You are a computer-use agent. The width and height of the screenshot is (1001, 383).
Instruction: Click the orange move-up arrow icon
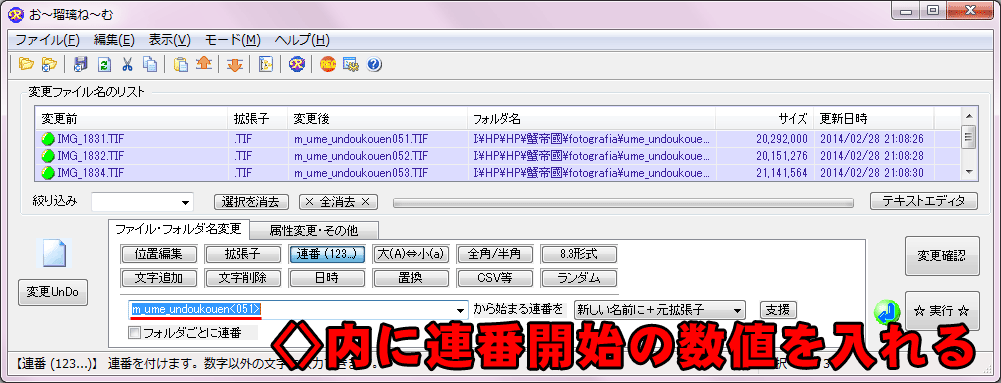click(204, 64)
